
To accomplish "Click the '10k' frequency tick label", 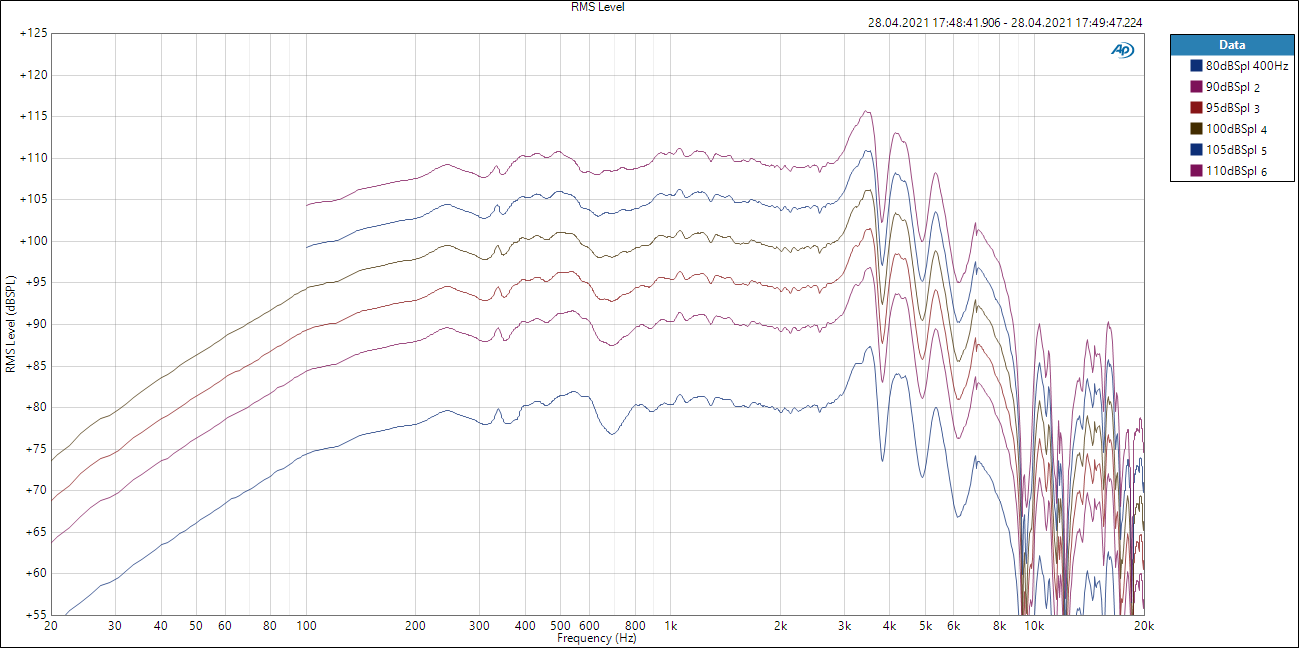I will pos(1034,627).
